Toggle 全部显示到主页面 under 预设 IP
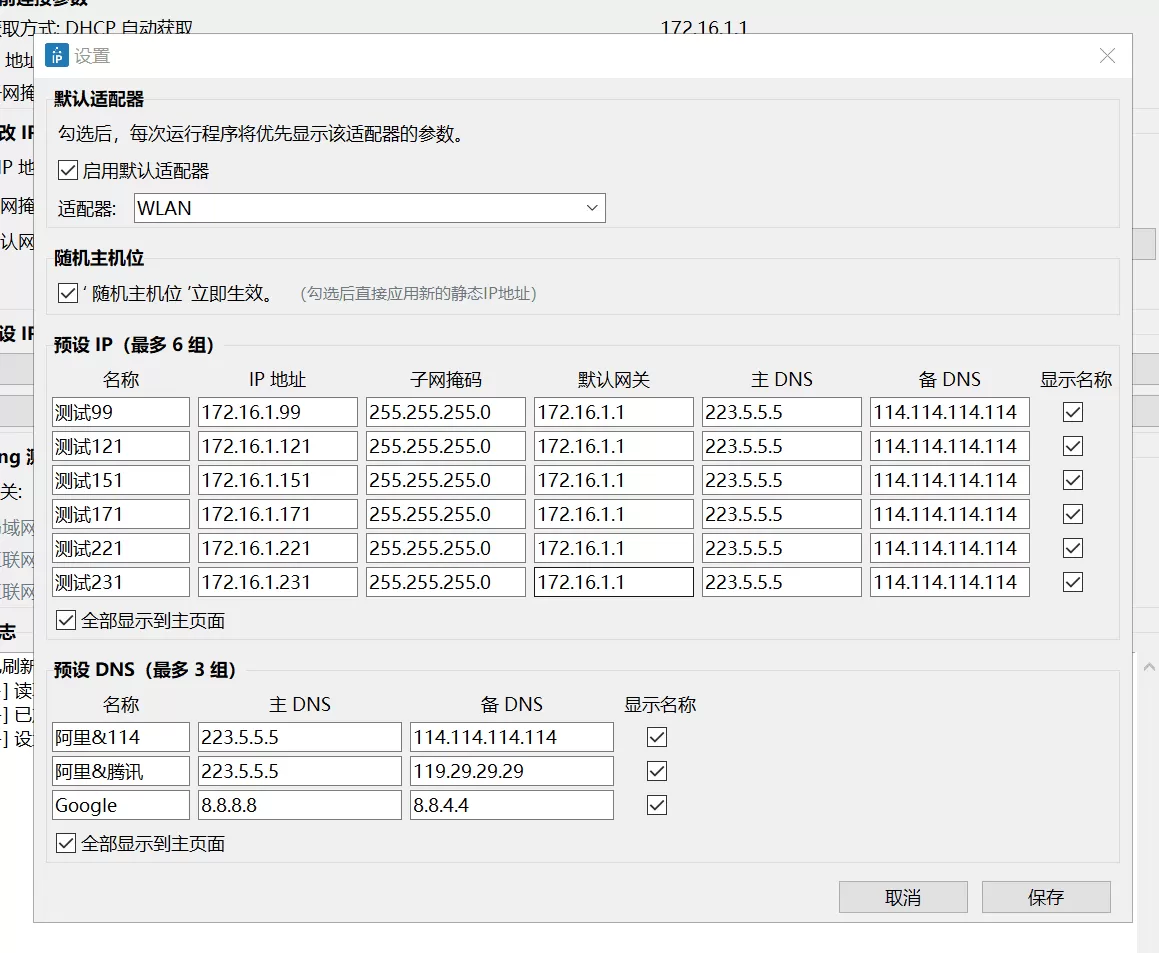The height and width of the screenshot is (953, 1159). (66, 620)
